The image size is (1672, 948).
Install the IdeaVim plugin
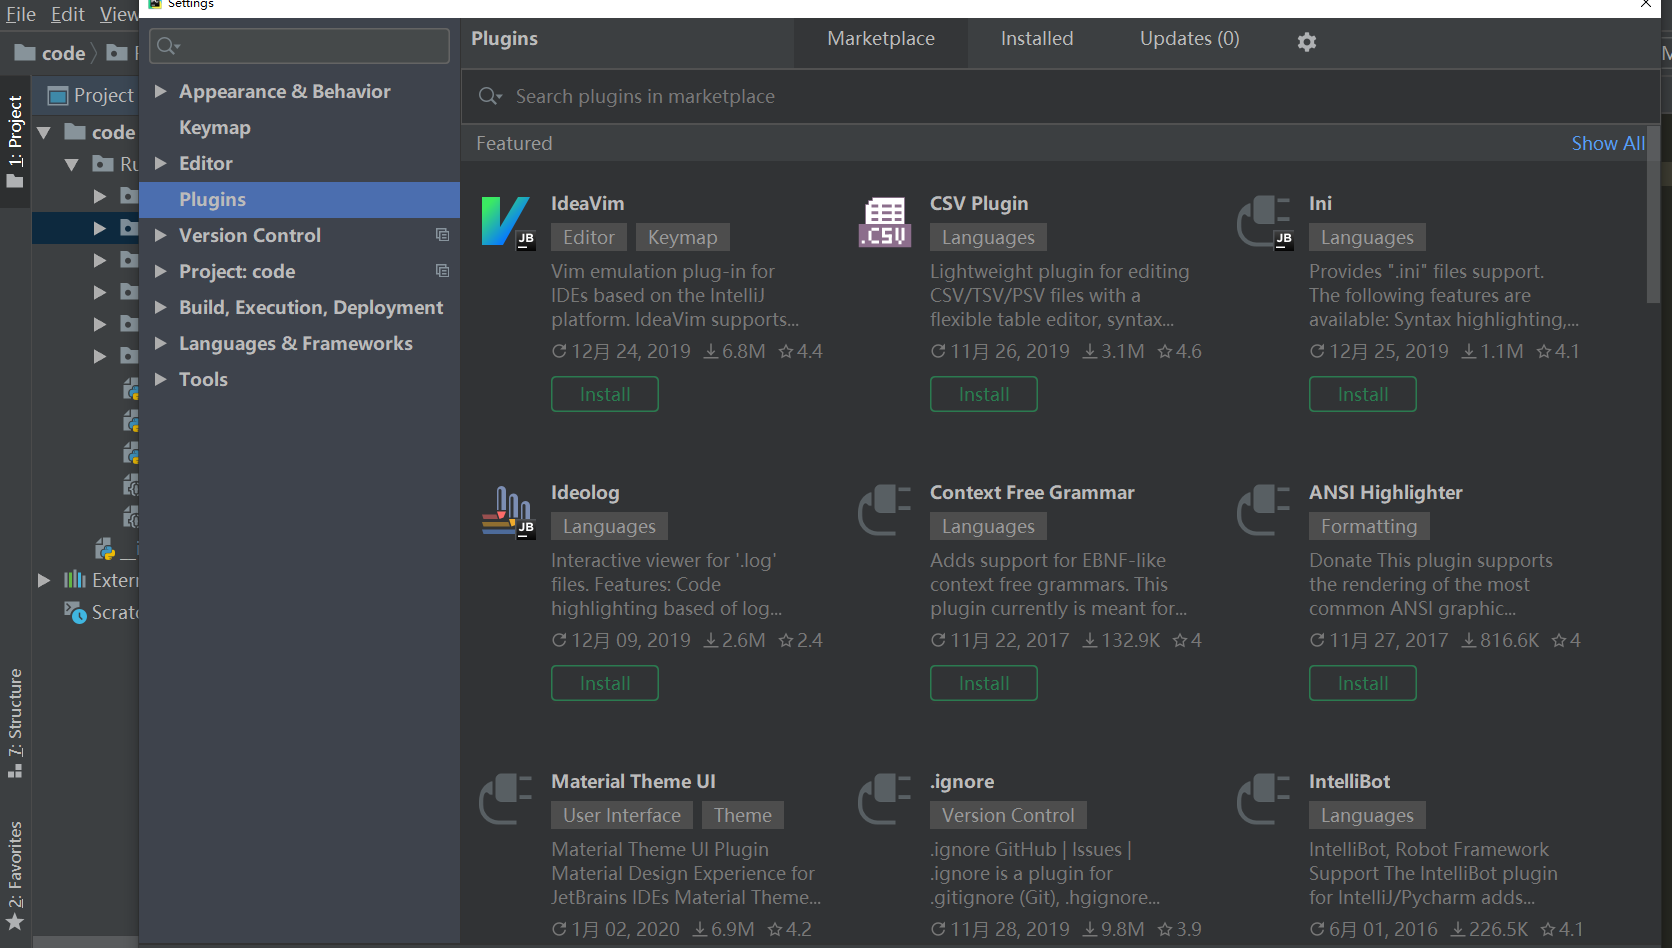(x=604, y=393)
